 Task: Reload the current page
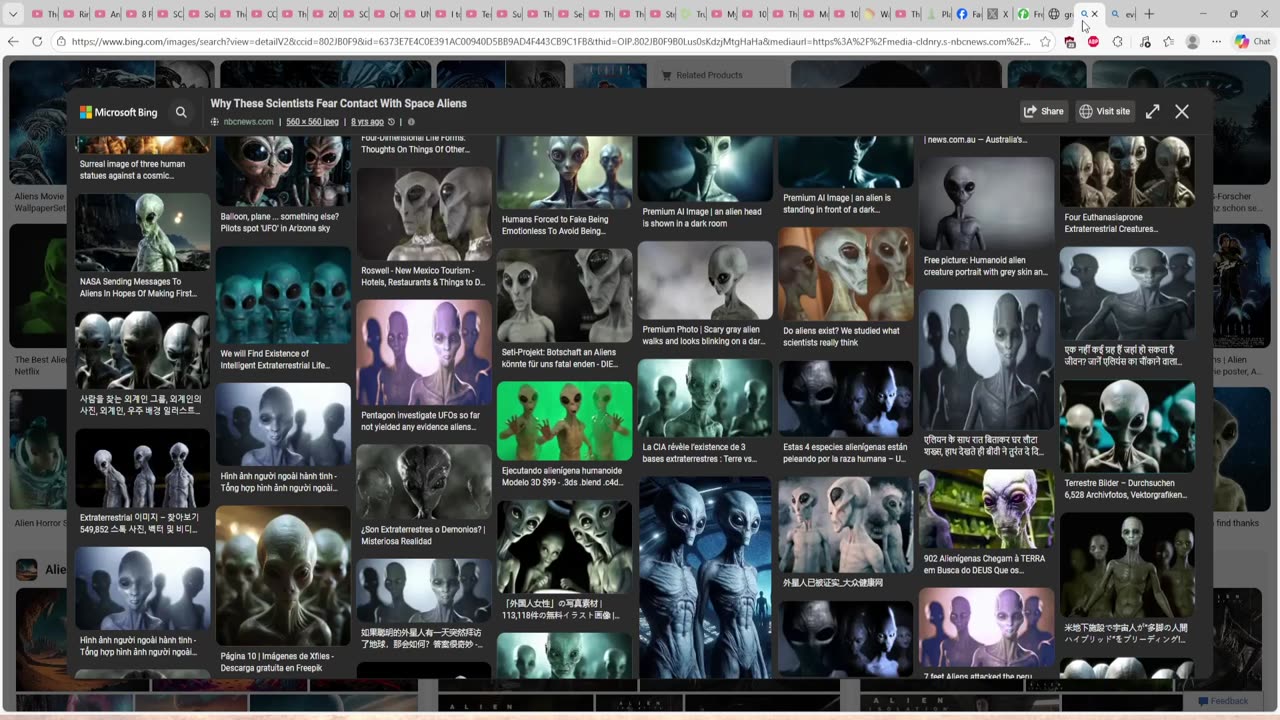[37, 42]
